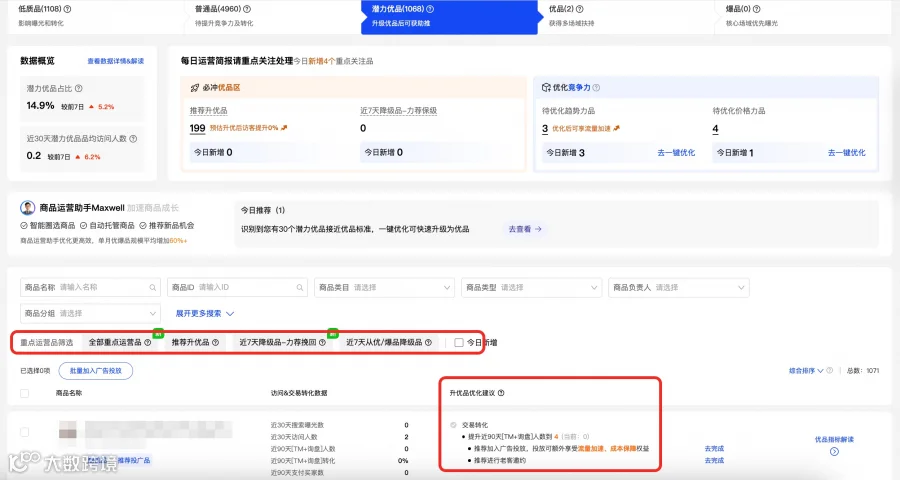This screenshot has height=480, width=900.
Task: Click help icon next to 升优品优化建议
Action: pyautogui.click(x=501, y=393)
